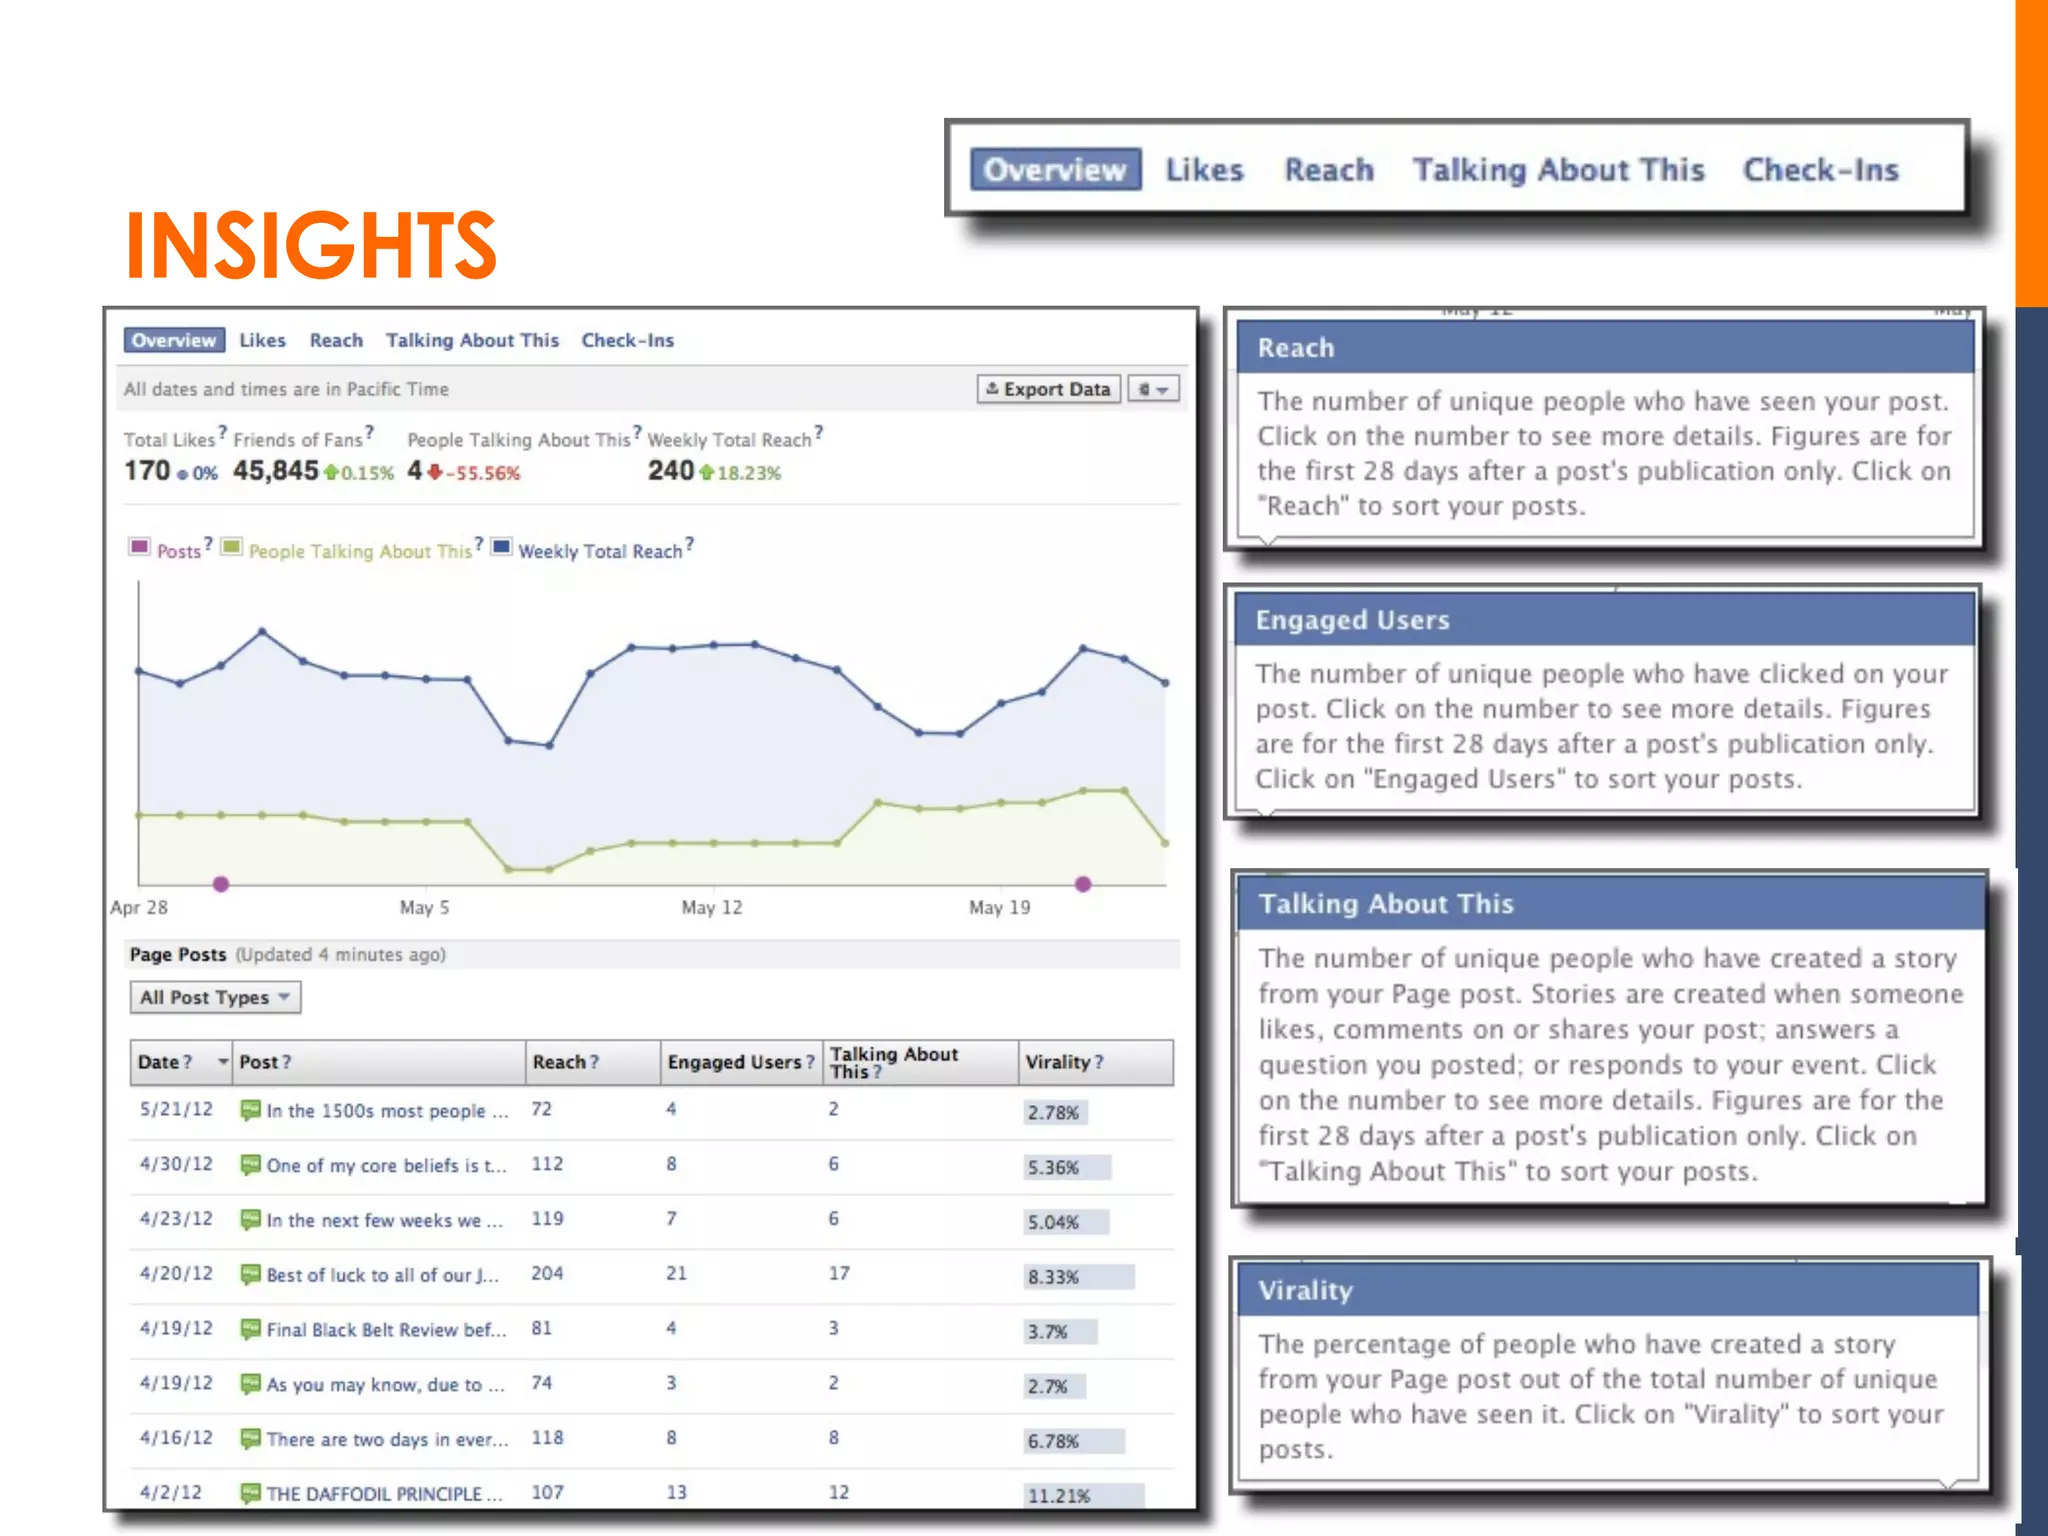Click the help icon beside the People Talking About This stat

[x=637, y=432]
